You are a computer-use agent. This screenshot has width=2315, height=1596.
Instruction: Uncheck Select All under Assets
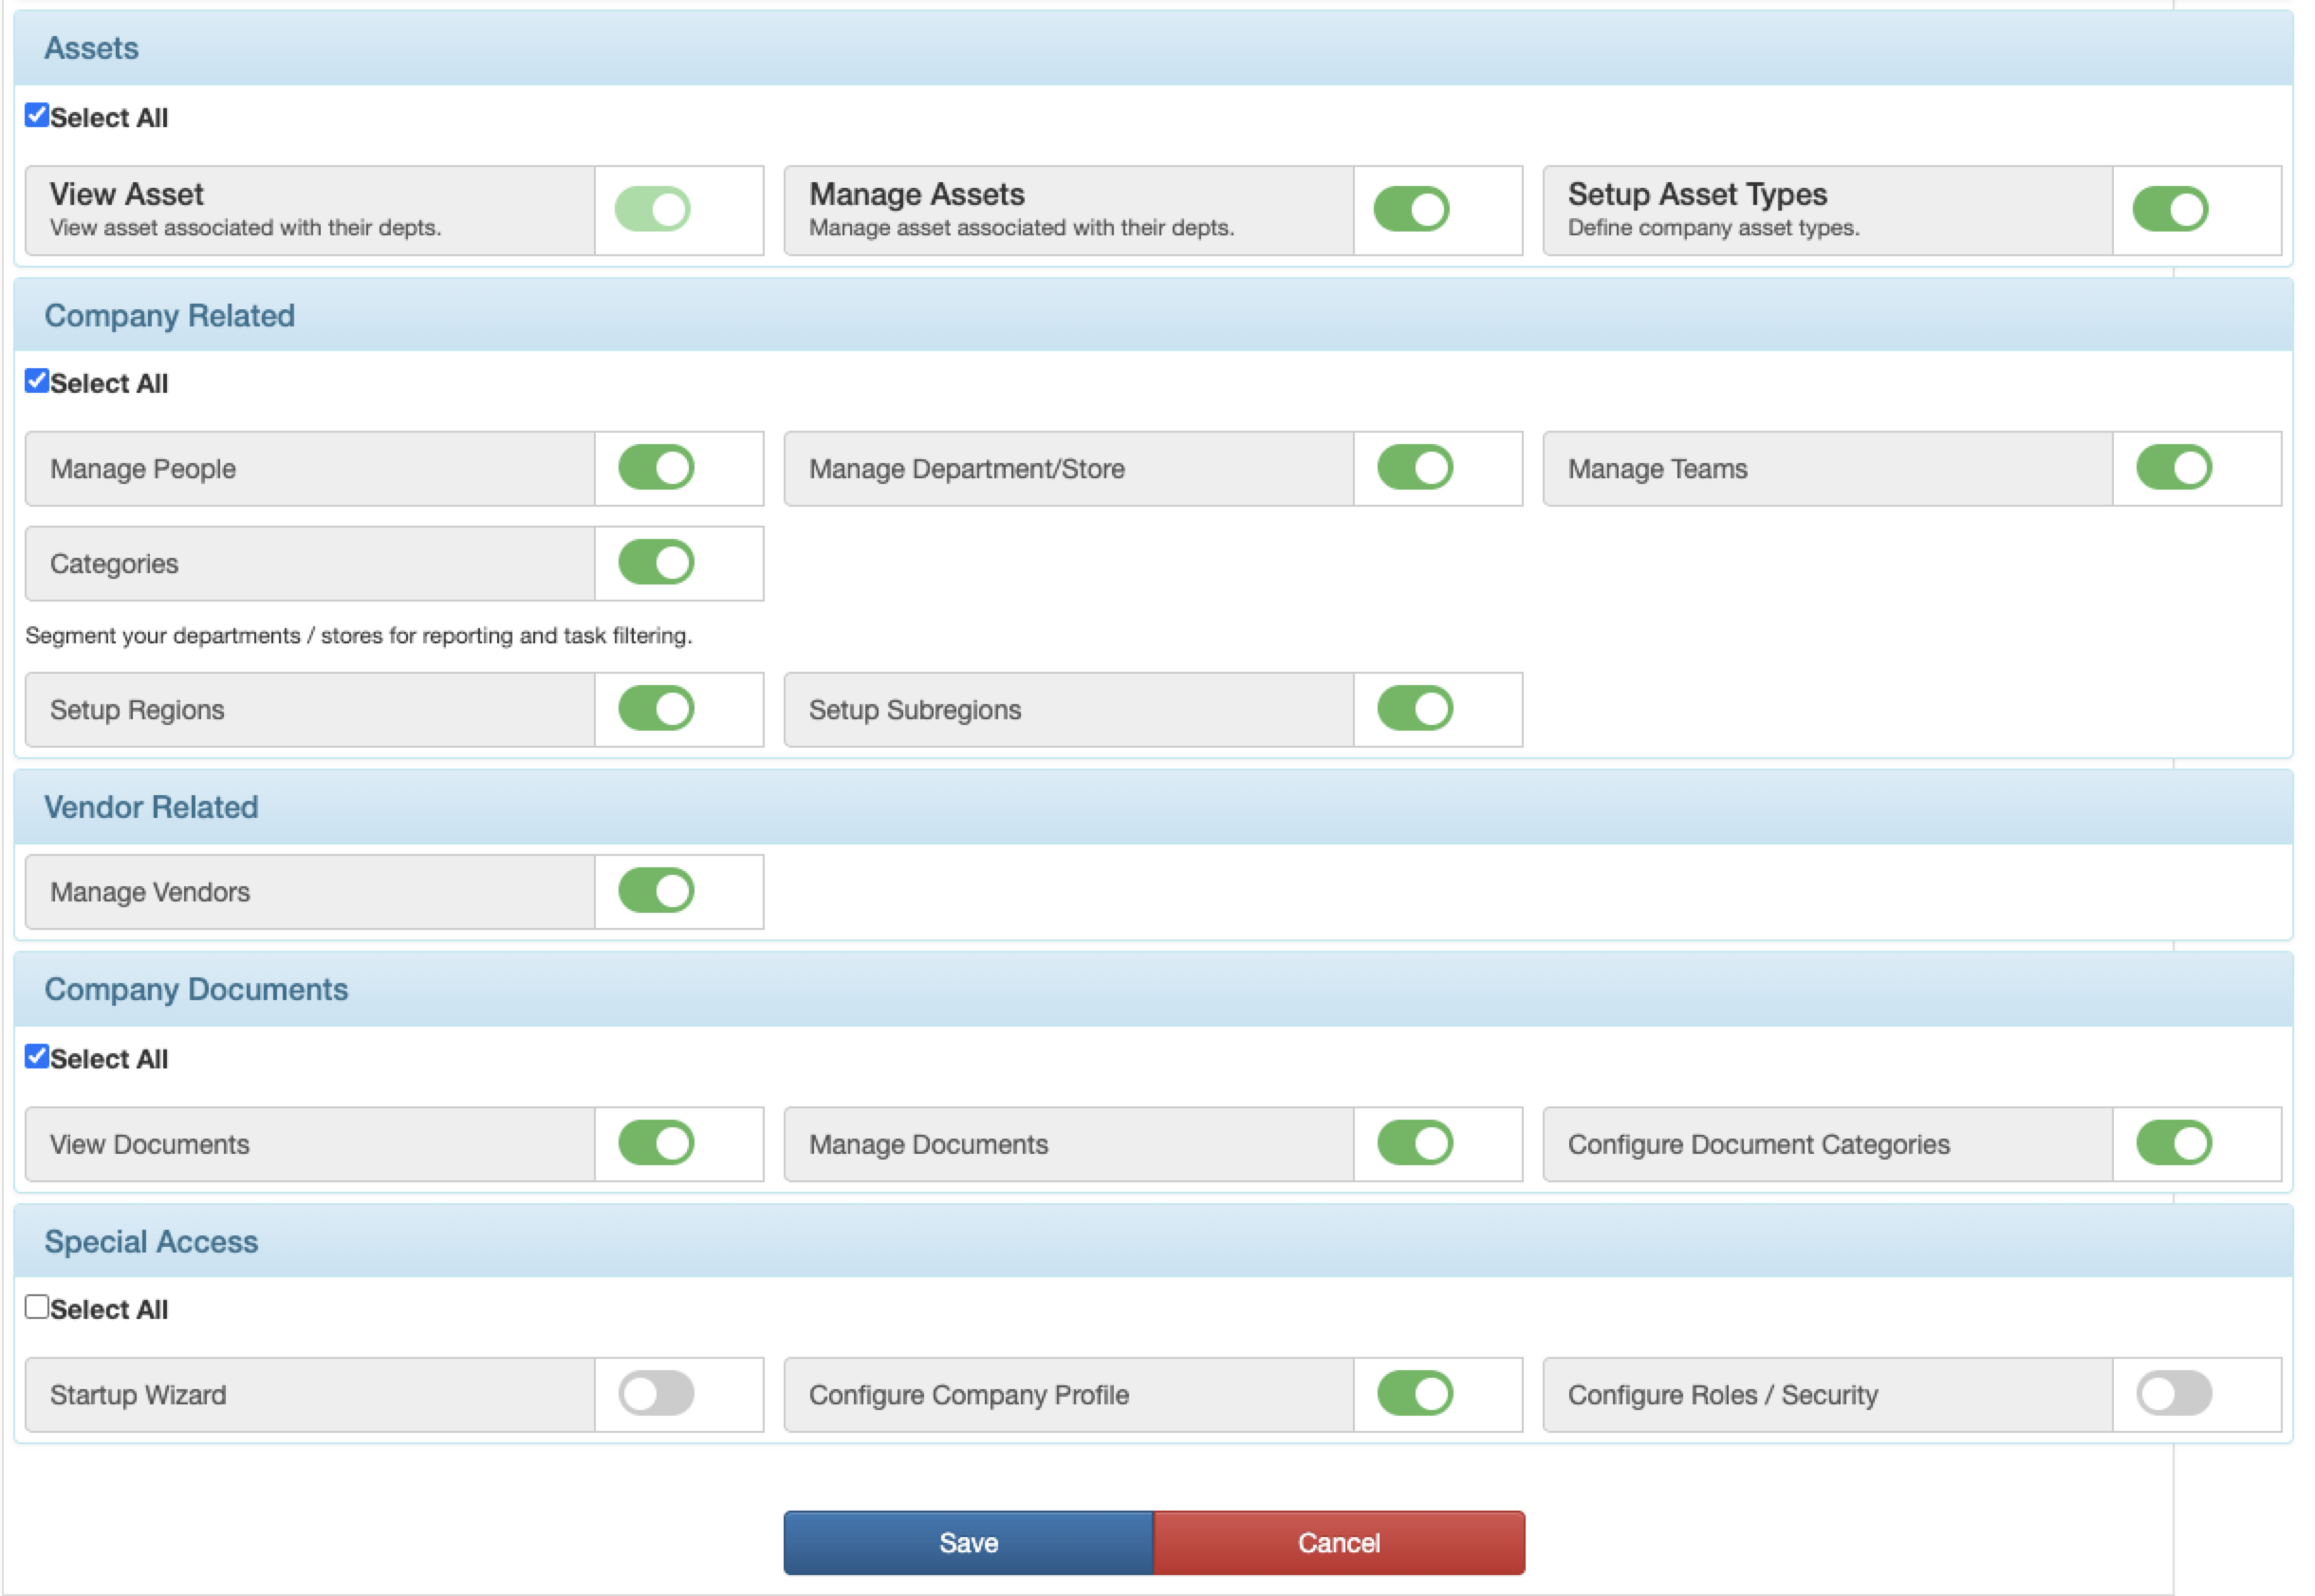[37, 115]
